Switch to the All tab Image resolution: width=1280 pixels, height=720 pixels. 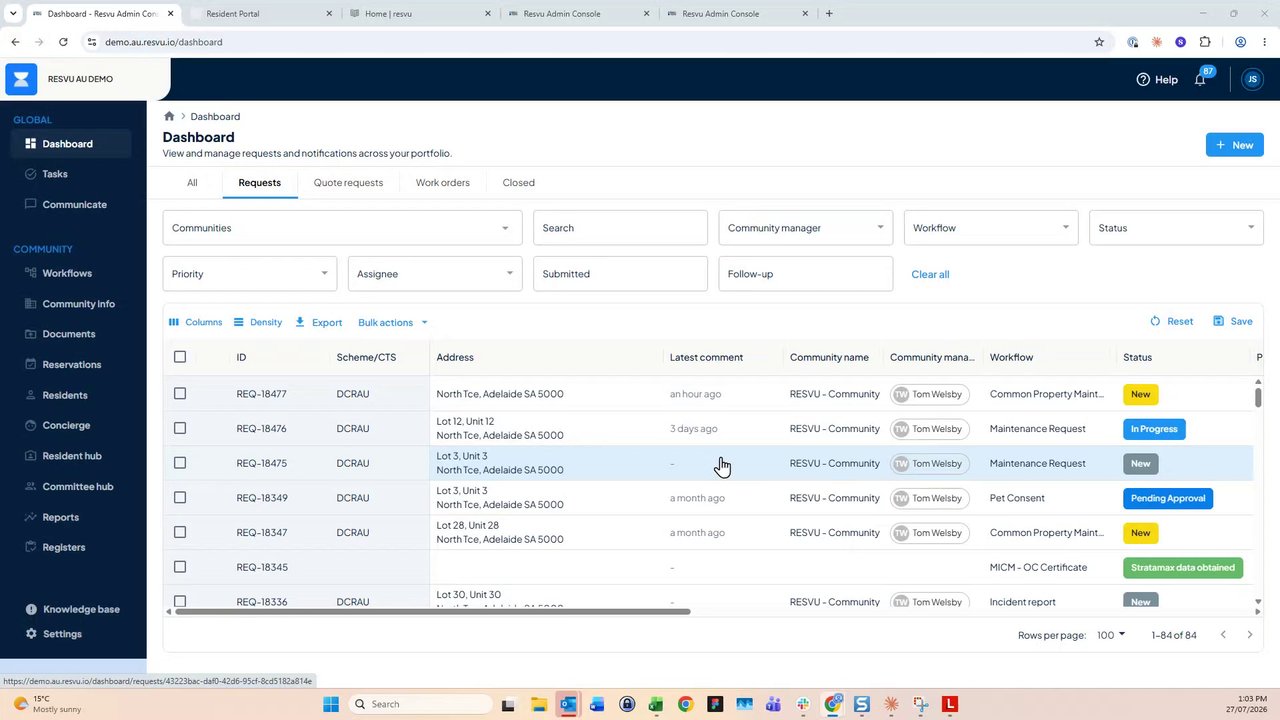click(192, 183)
